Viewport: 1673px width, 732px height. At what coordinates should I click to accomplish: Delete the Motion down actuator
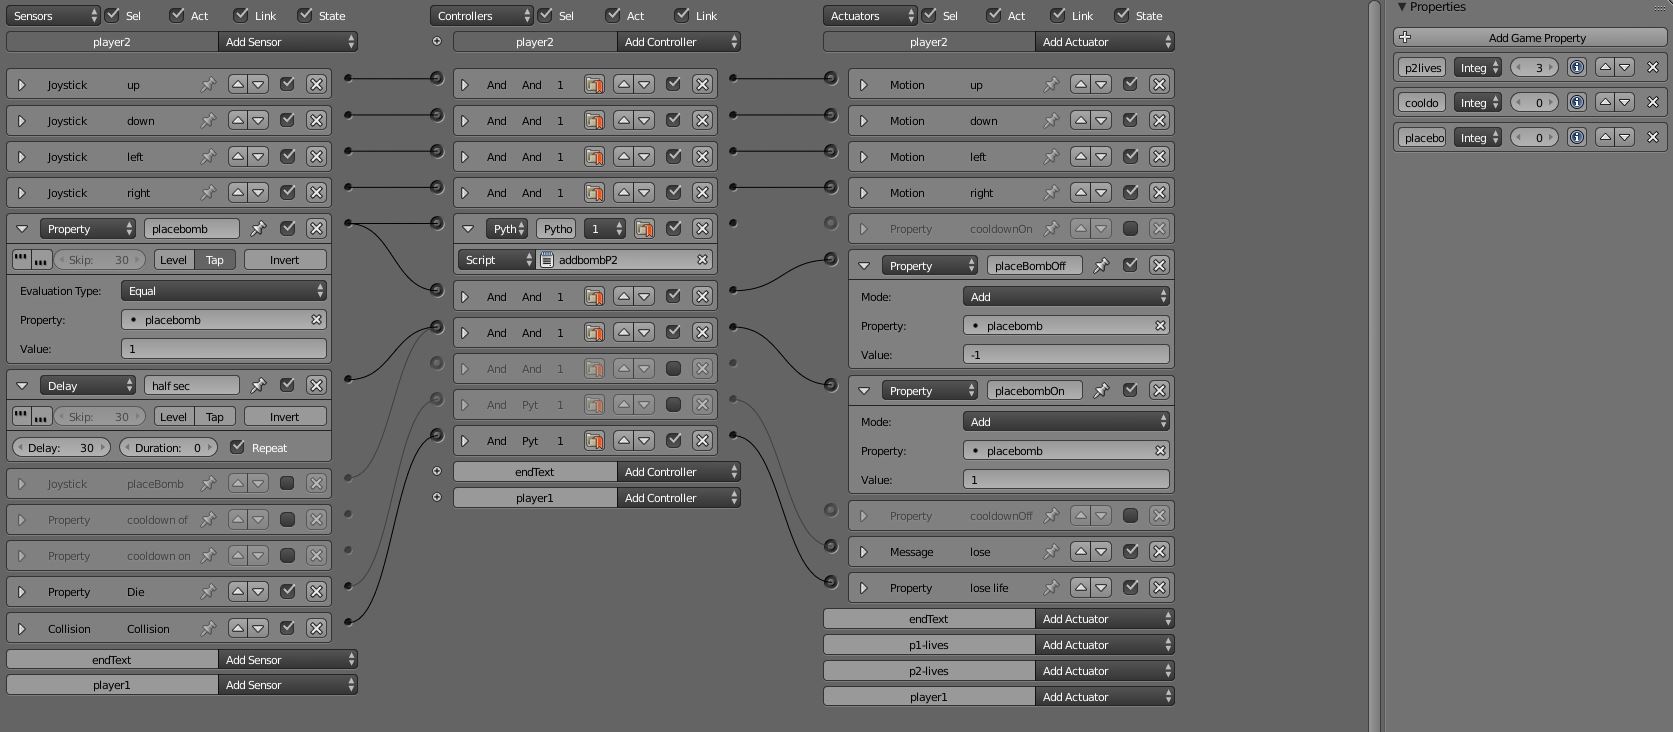pos(1159,121)
